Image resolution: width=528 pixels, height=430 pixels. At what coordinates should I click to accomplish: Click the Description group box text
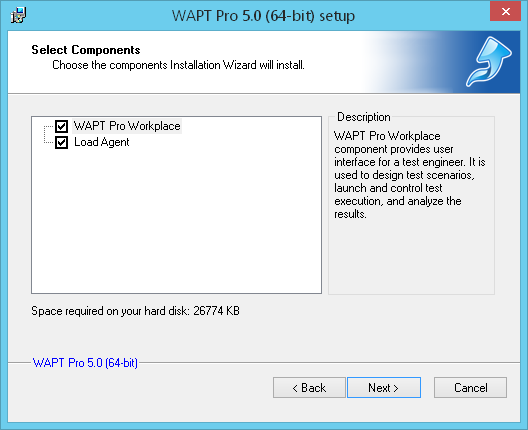point(409,175)
